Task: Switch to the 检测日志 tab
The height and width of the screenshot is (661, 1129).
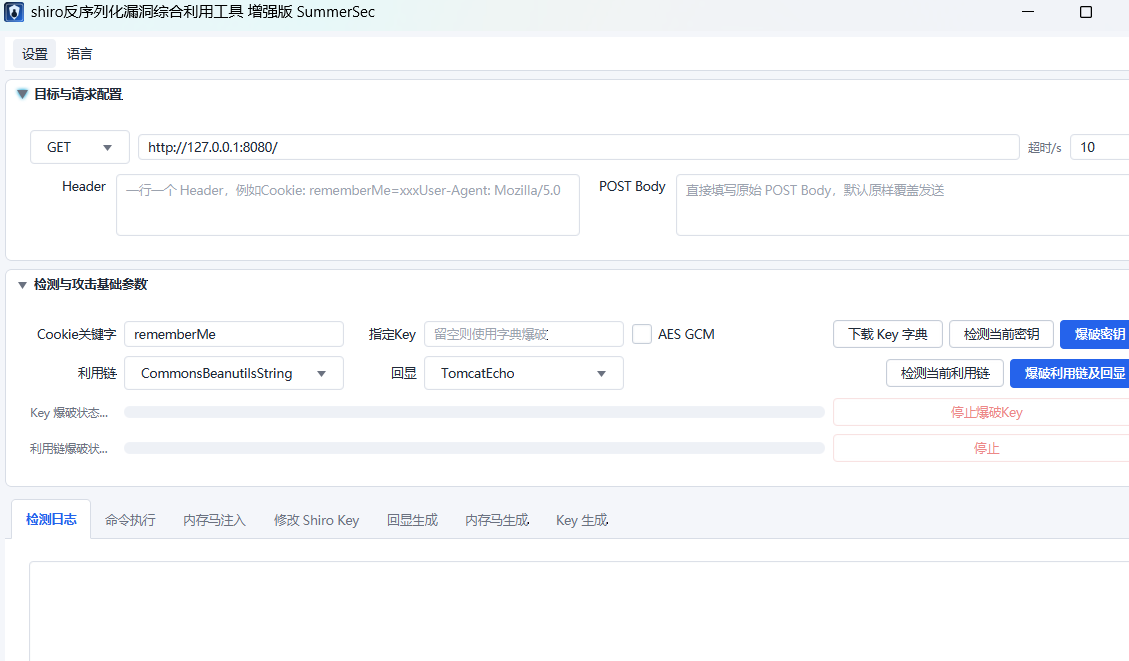Action: tap(51, 519)
